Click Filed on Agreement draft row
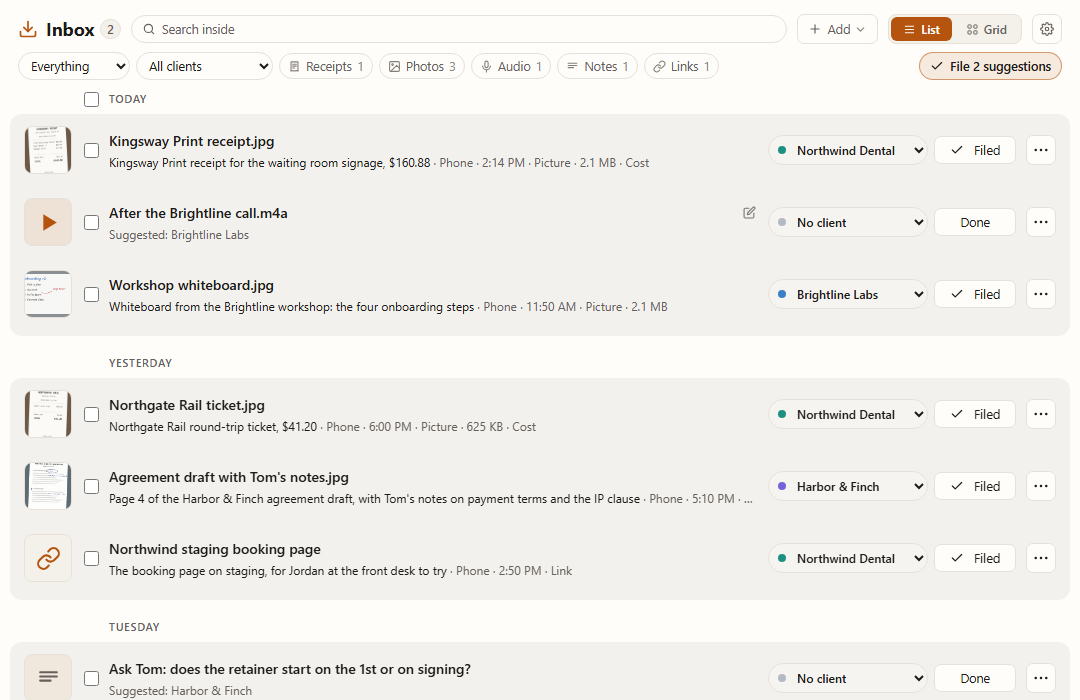 click(x=975, y=486)
